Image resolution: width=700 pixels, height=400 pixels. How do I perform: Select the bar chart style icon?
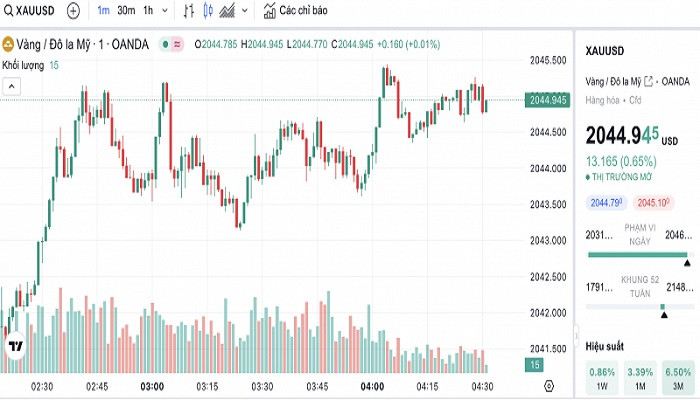pyautogui.click(x=190, y=11)
